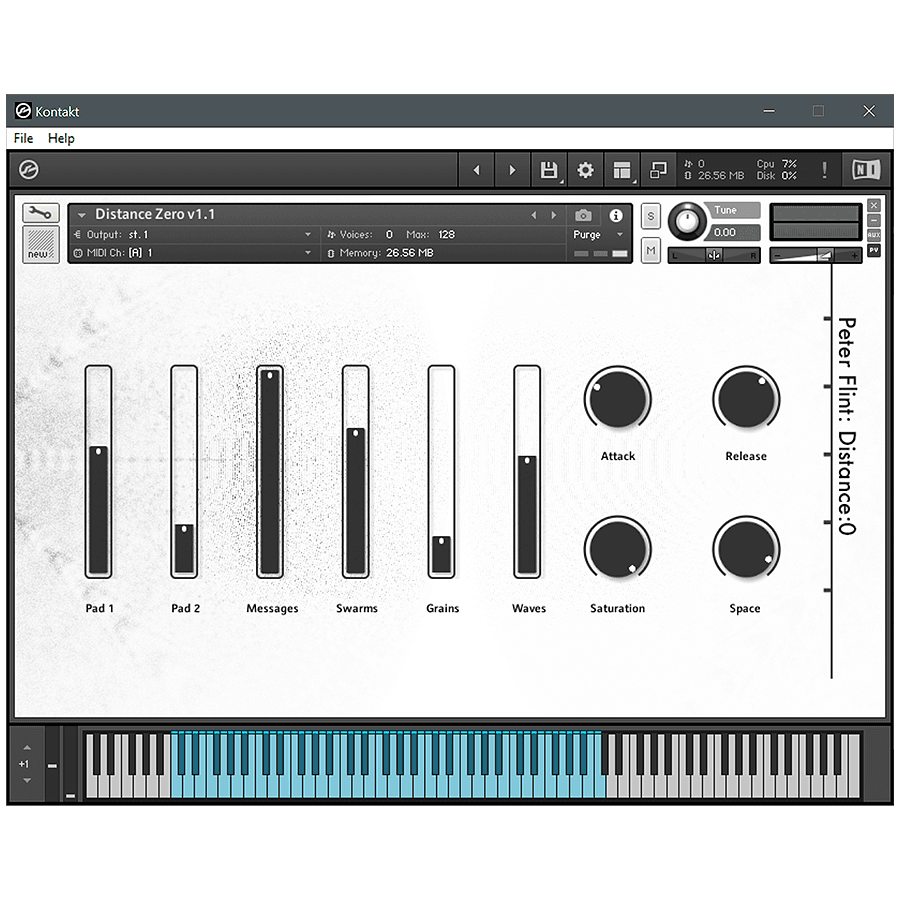Solo the instrument with S button

(x=650, y=216)
